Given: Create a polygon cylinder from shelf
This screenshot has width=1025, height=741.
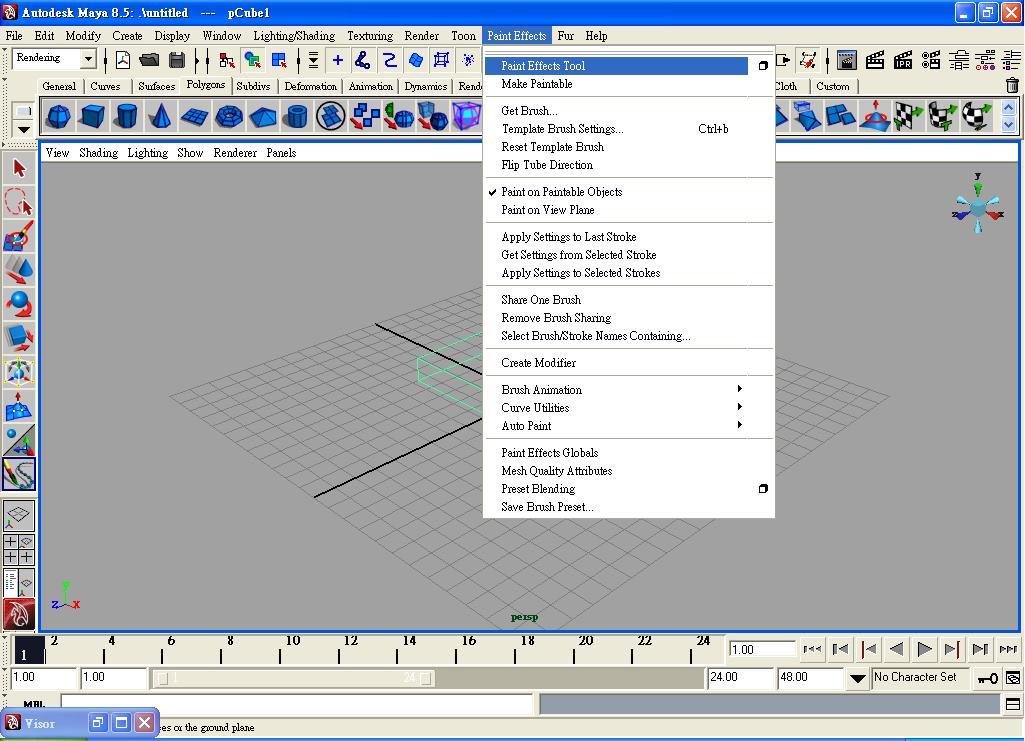Looking at the screenshot, I should 127,117.
